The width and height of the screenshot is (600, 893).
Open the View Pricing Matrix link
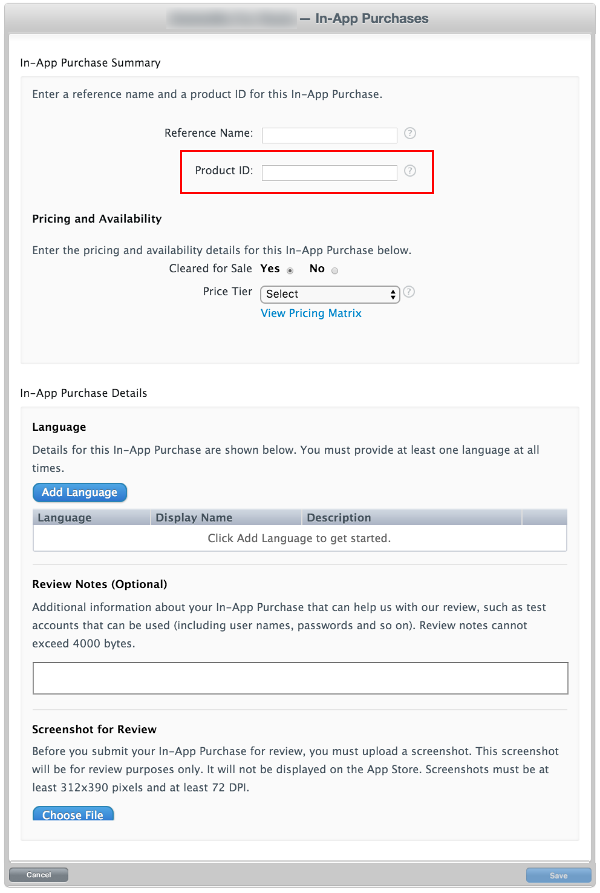311,313
